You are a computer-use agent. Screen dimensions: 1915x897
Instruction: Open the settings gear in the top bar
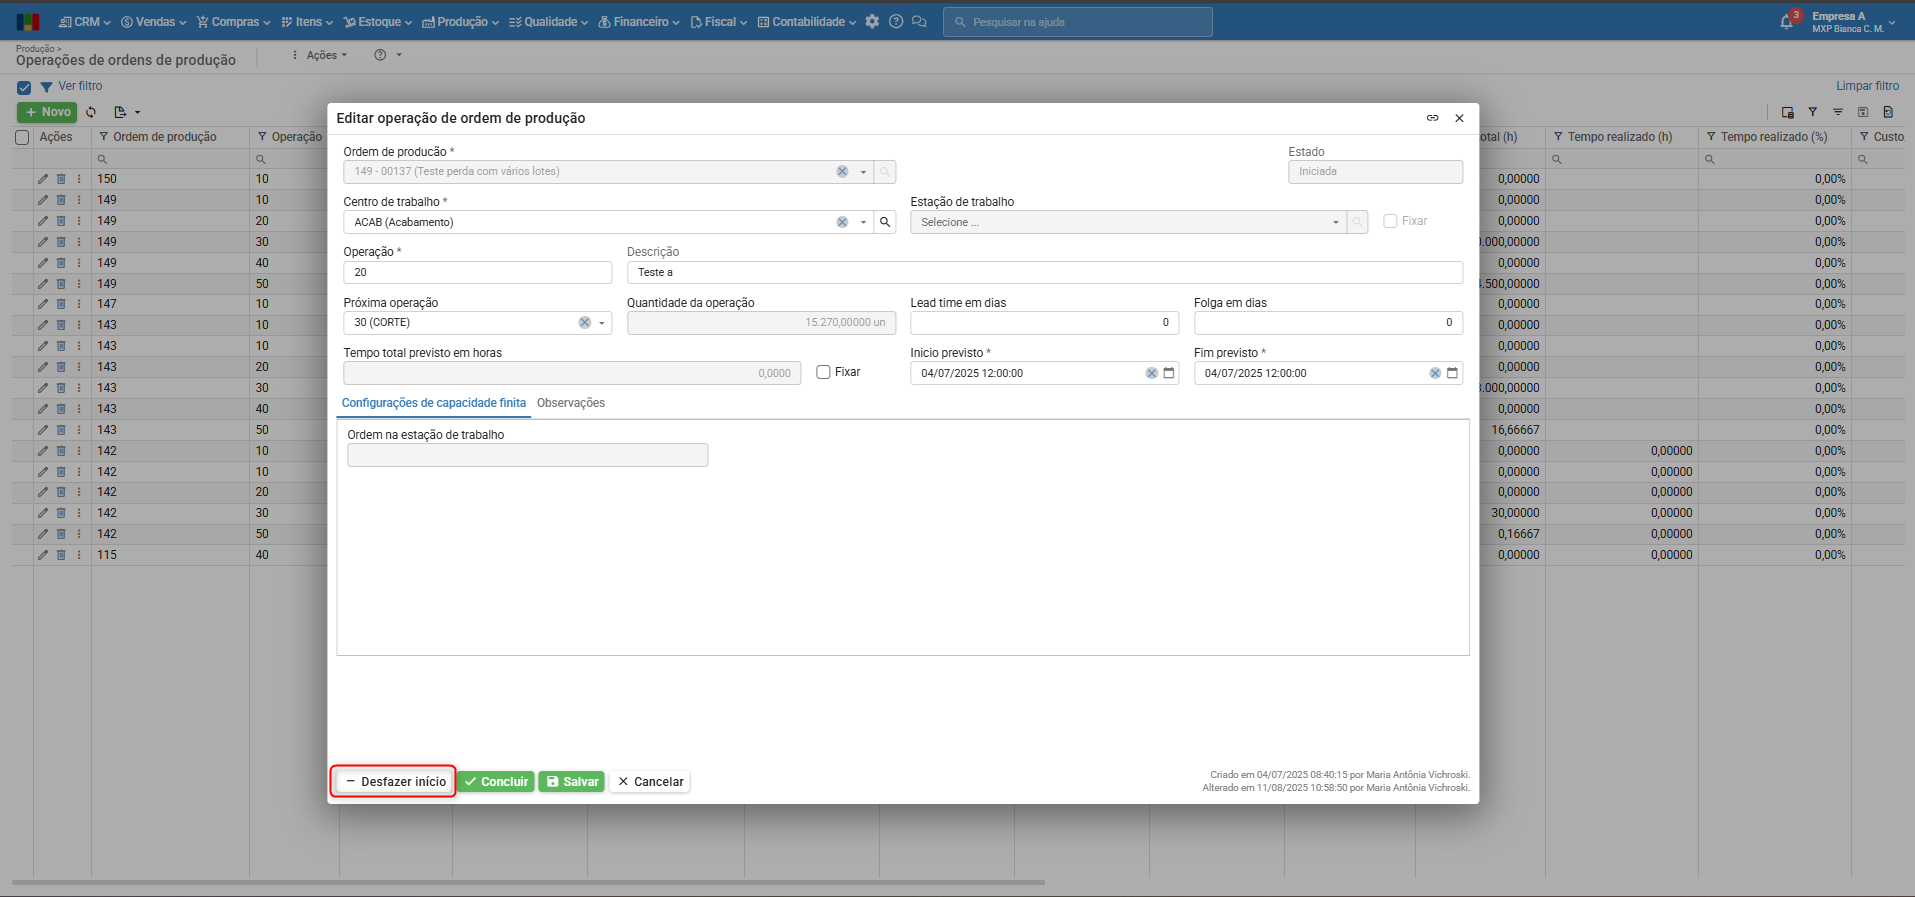click(x=872, y=21)
